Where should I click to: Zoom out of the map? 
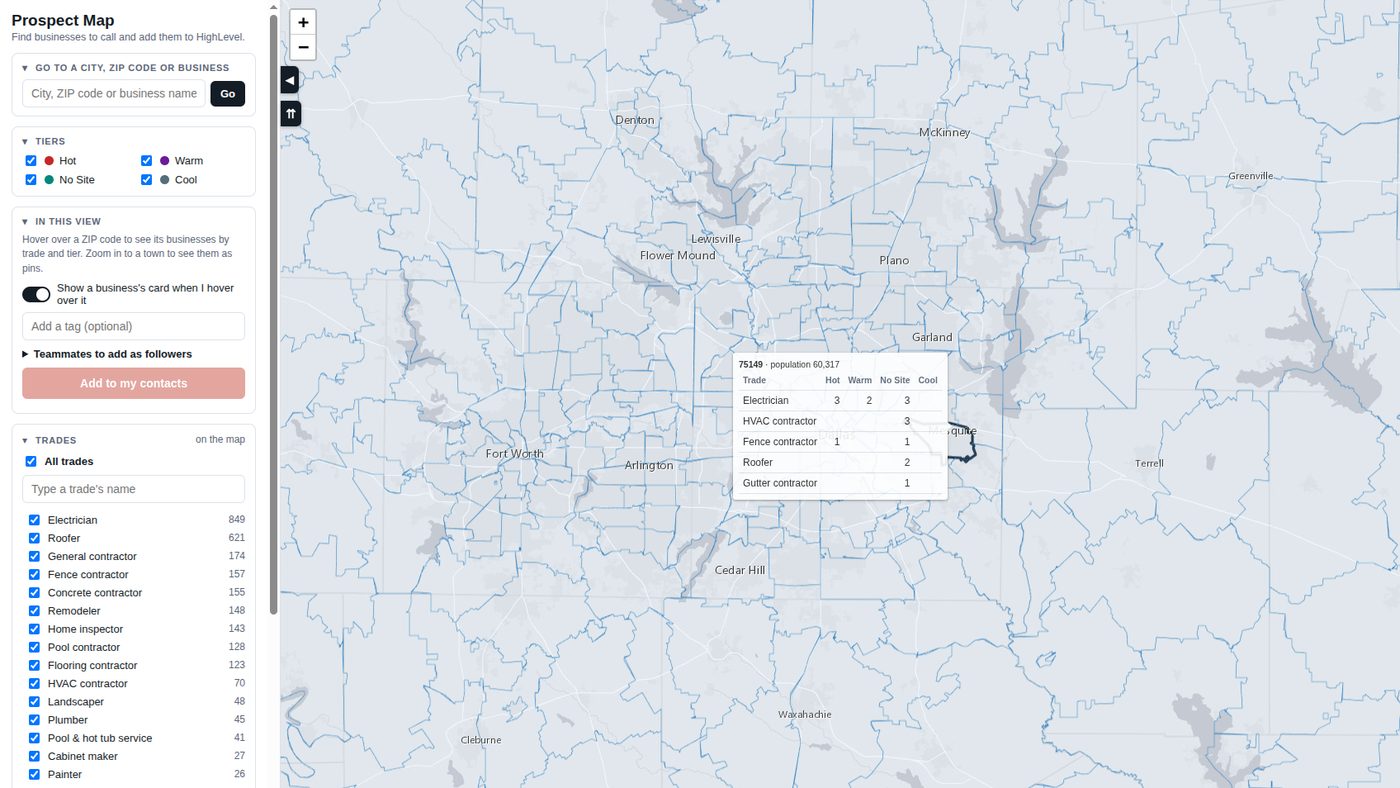pos(303,47)
